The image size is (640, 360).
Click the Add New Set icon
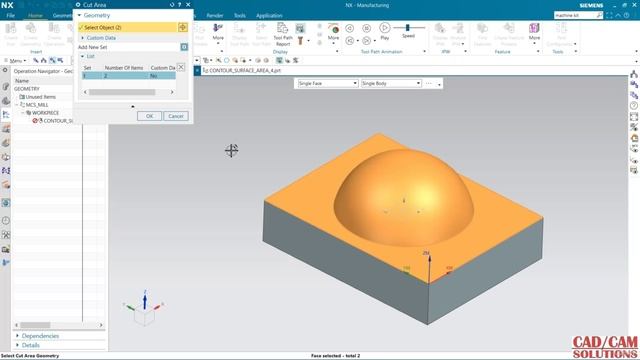click(184, 47)
